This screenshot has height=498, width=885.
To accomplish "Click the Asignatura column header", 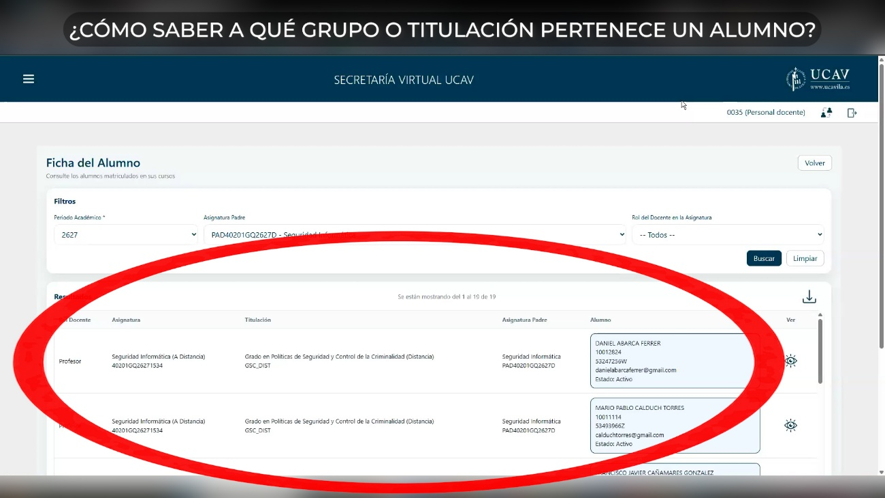I will 126,320.
